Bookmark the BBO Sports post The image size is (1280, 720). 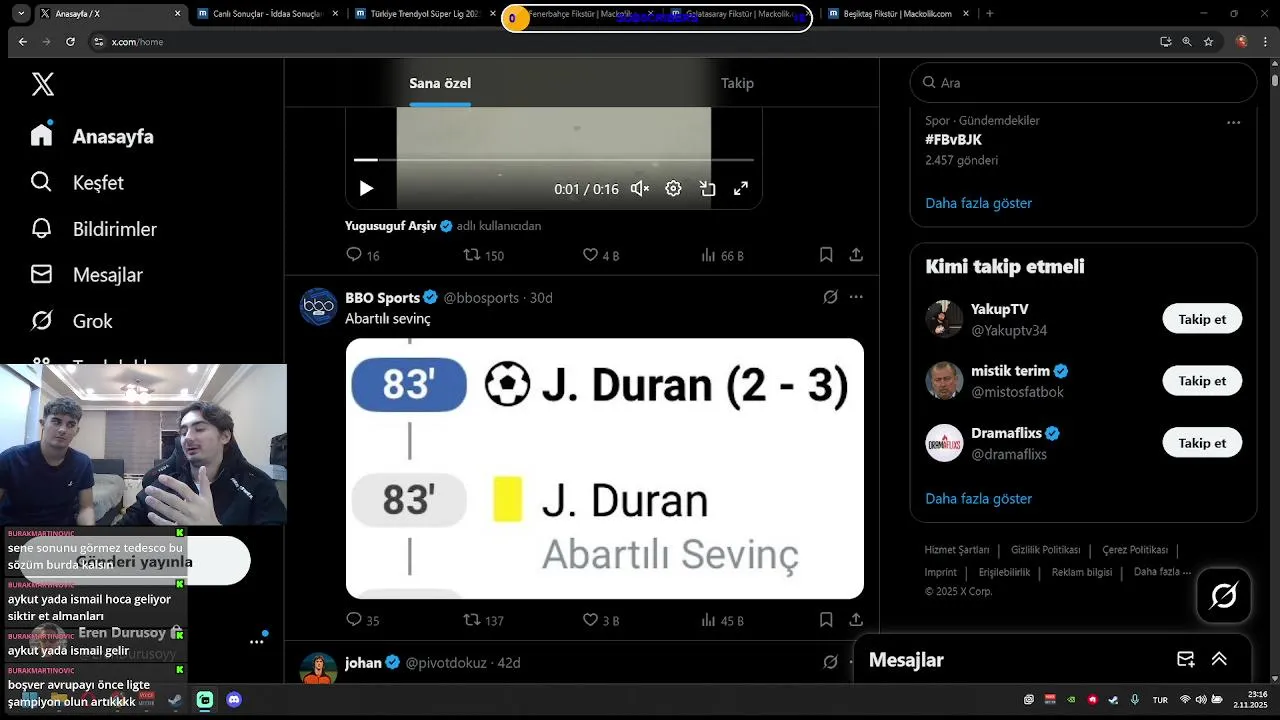(826, 620)
